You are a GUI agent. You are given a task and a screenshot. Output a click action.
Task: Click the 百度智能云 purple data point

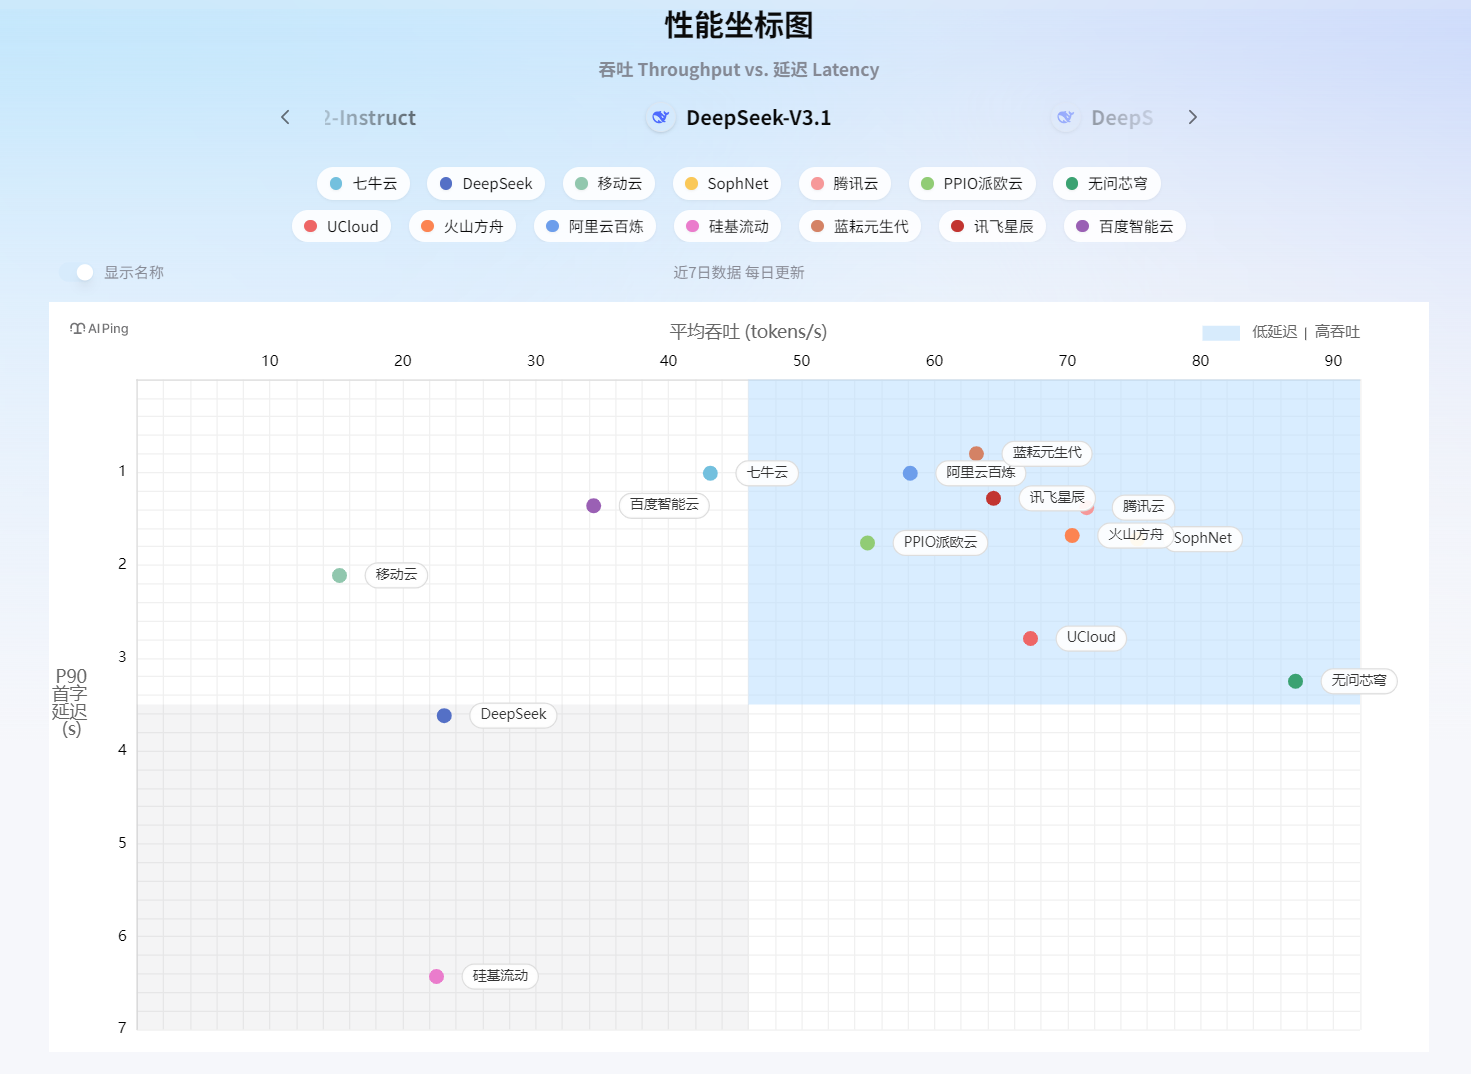pos(594,506)
